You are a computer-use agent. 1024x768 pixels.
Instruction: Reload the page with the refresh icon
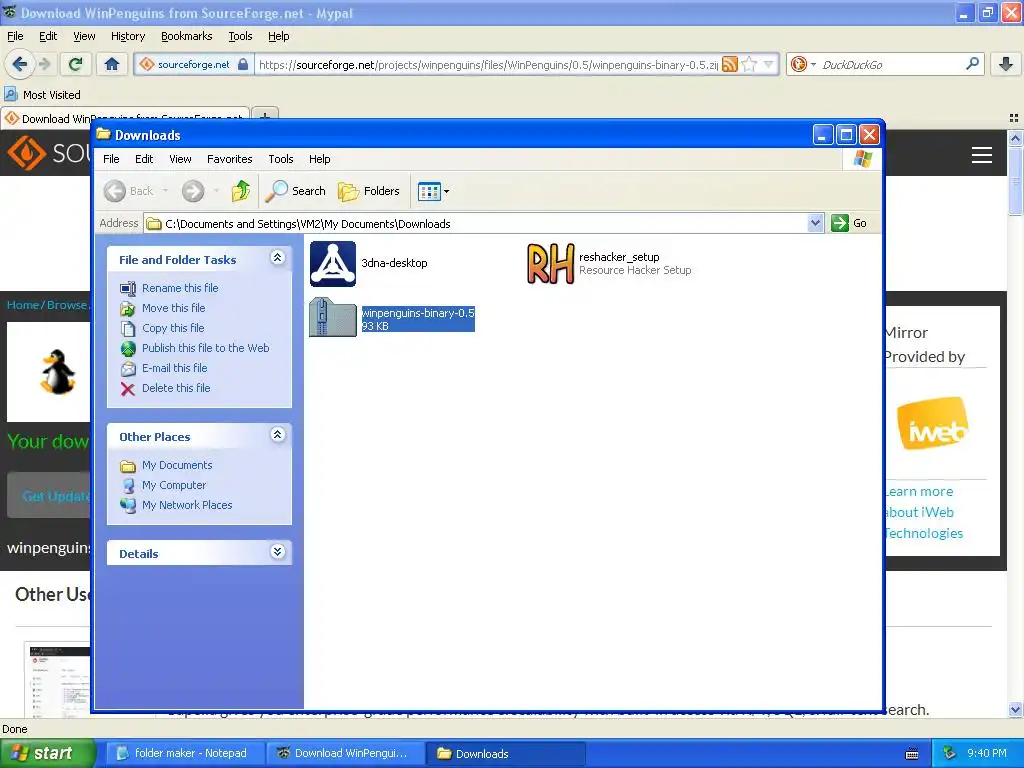(x=76, y=64)
